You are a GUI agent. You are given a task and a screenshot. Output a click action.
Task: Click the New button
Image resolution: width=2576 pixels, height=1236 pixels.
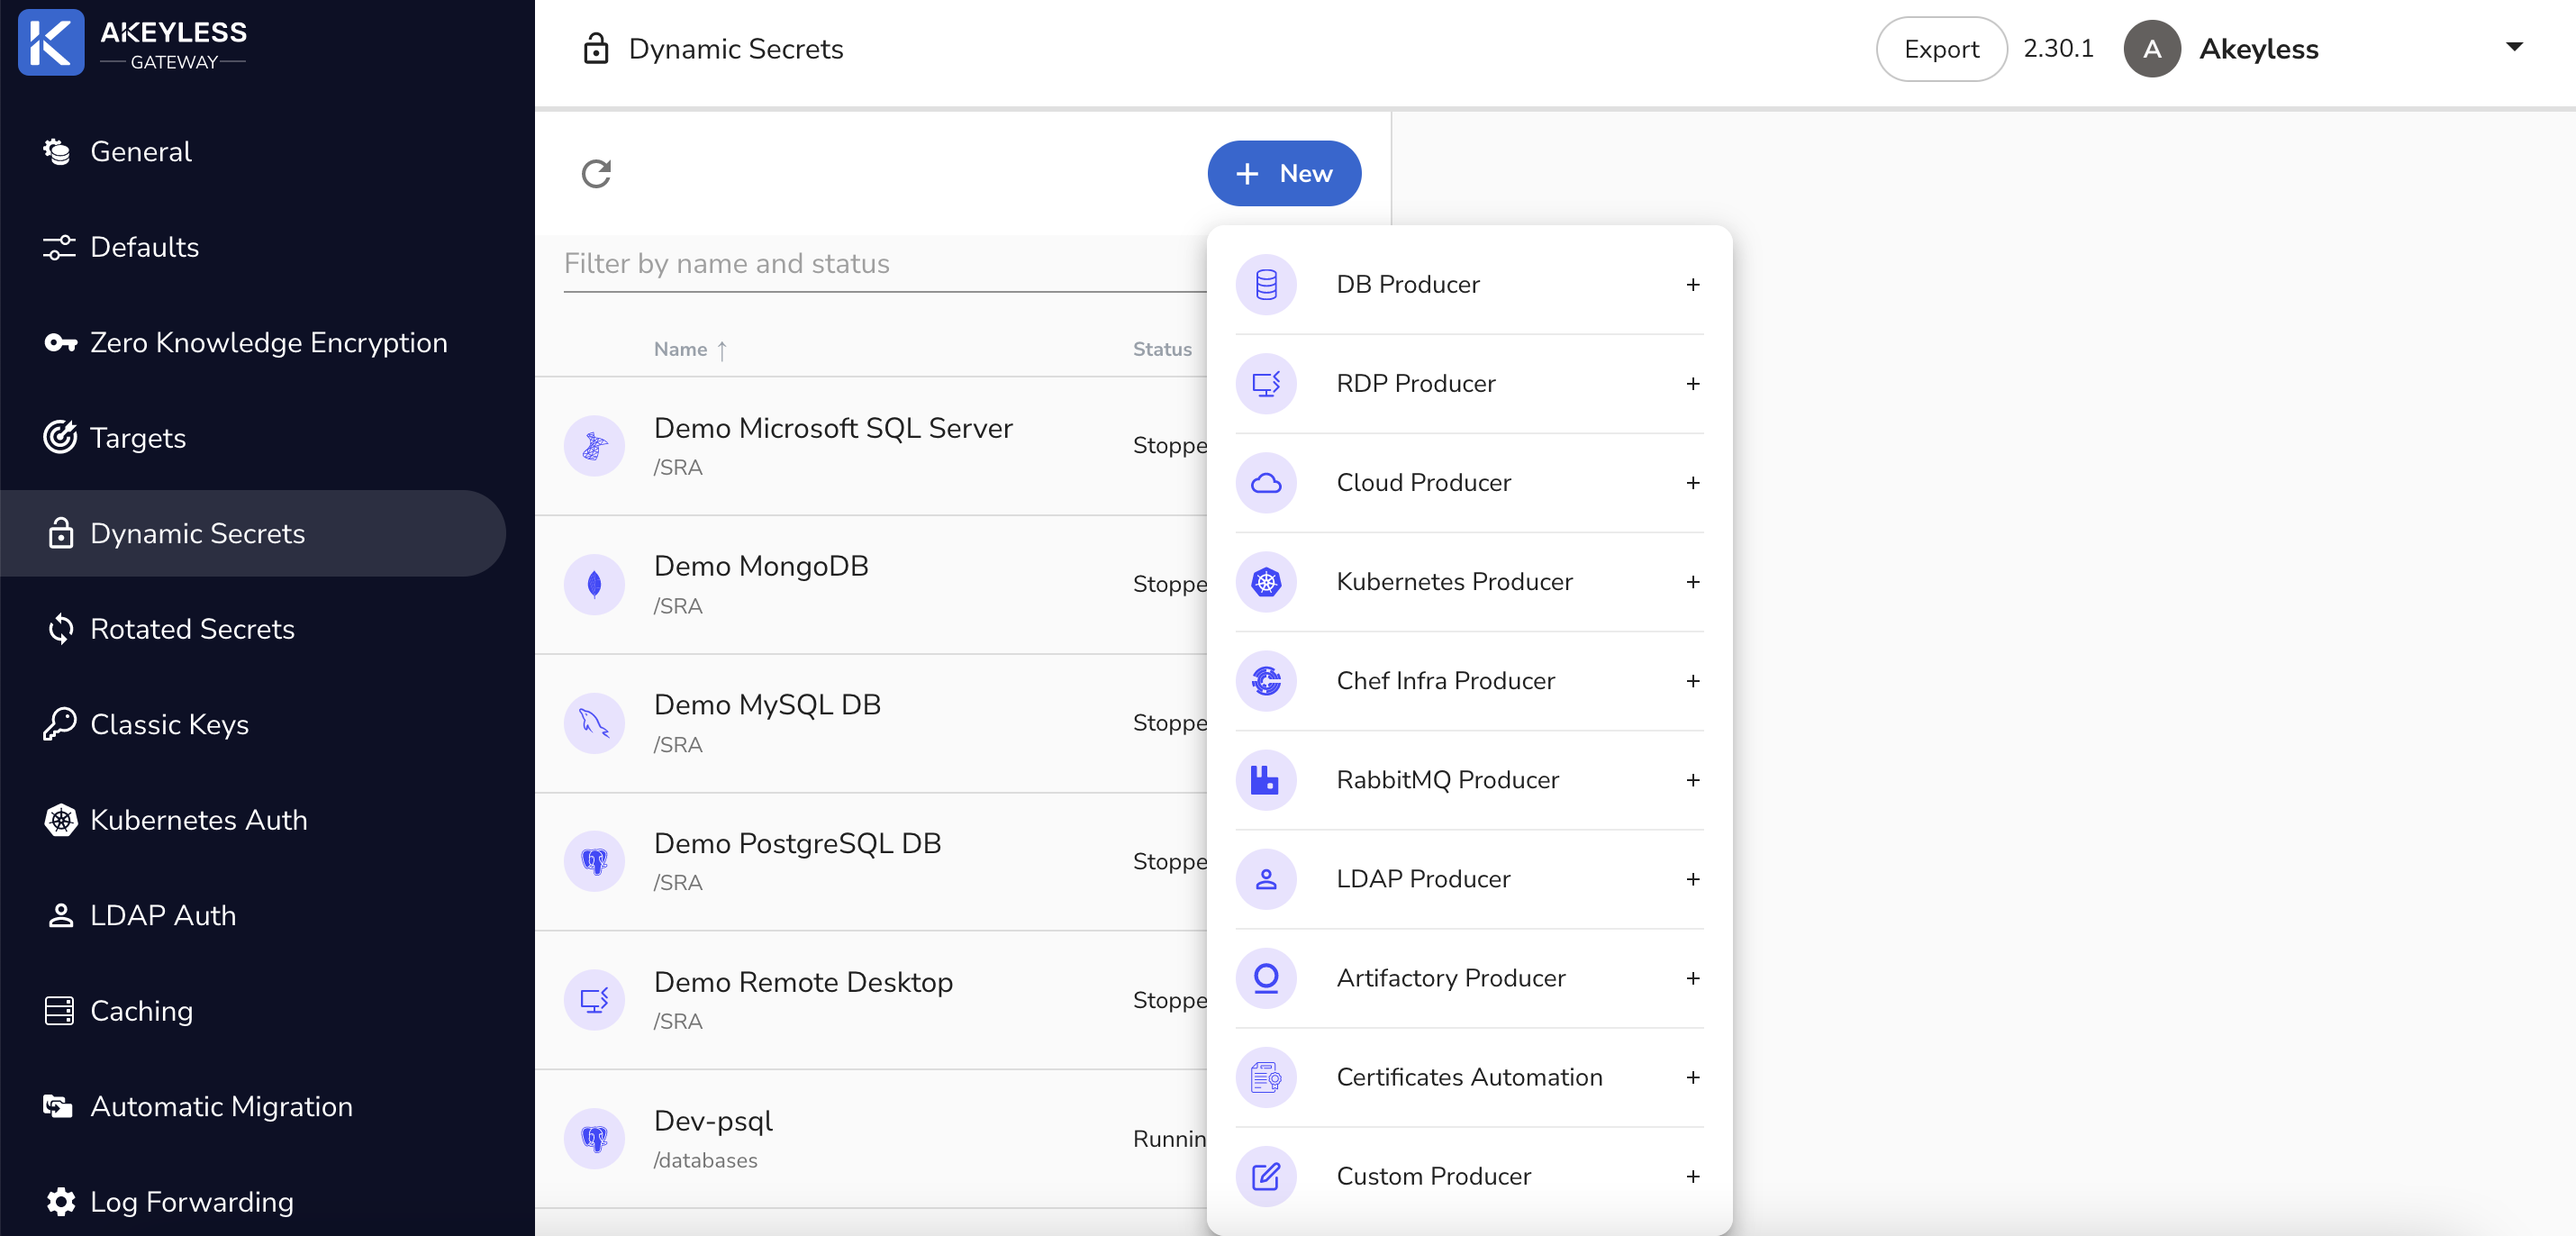[x=1284, y=174]
